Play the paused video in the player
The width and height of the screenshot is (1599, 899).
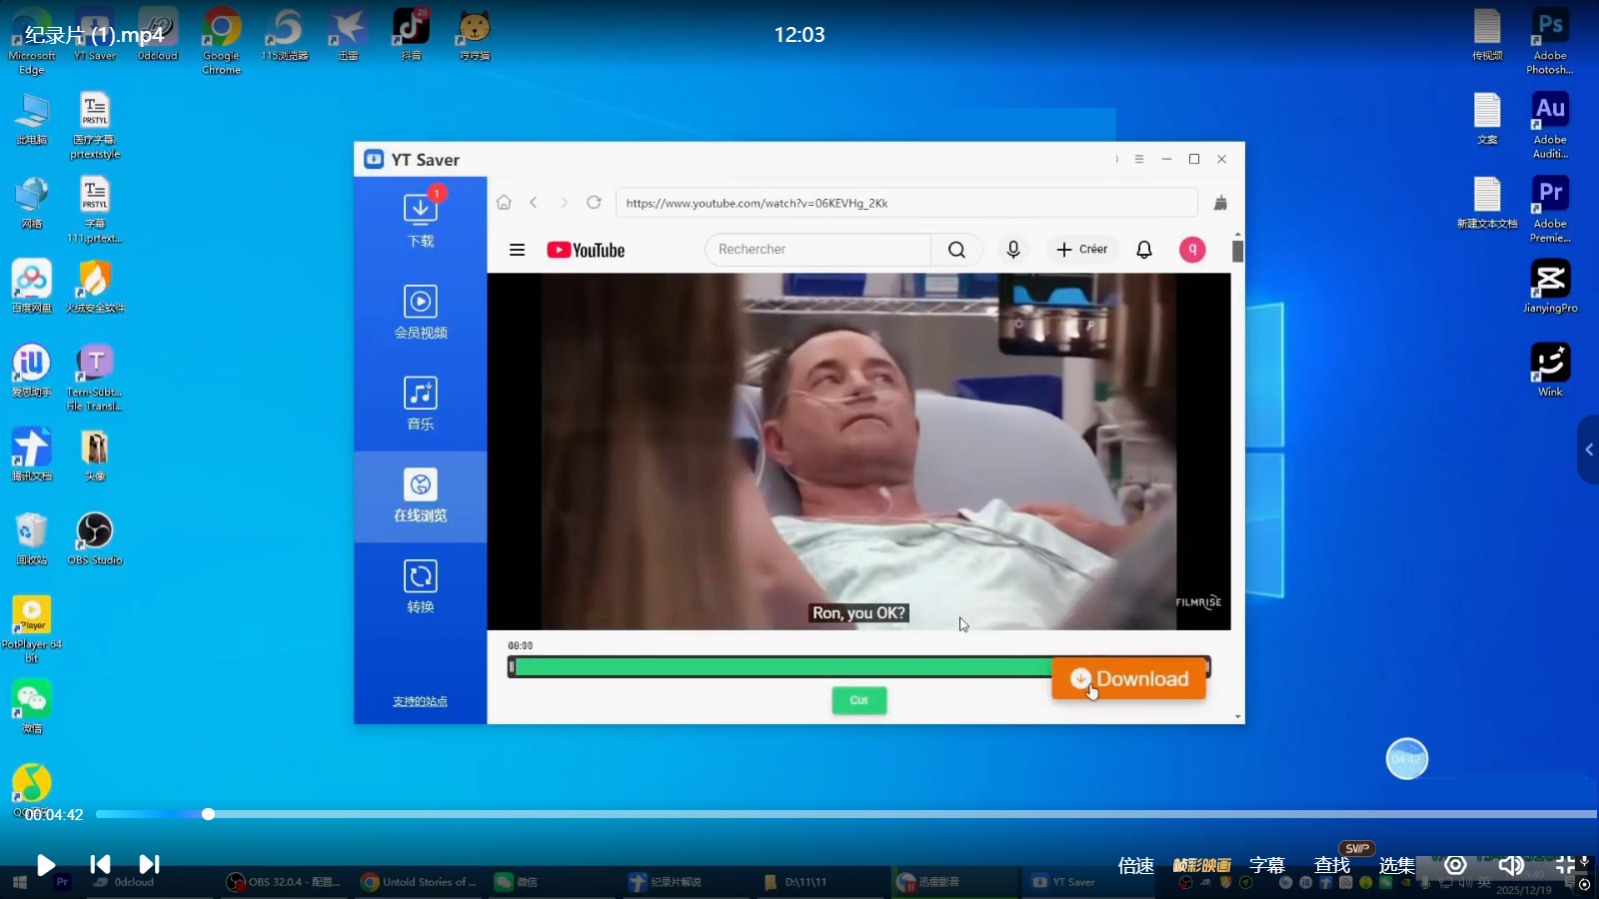pyautogui.click(x=46, y=865)
